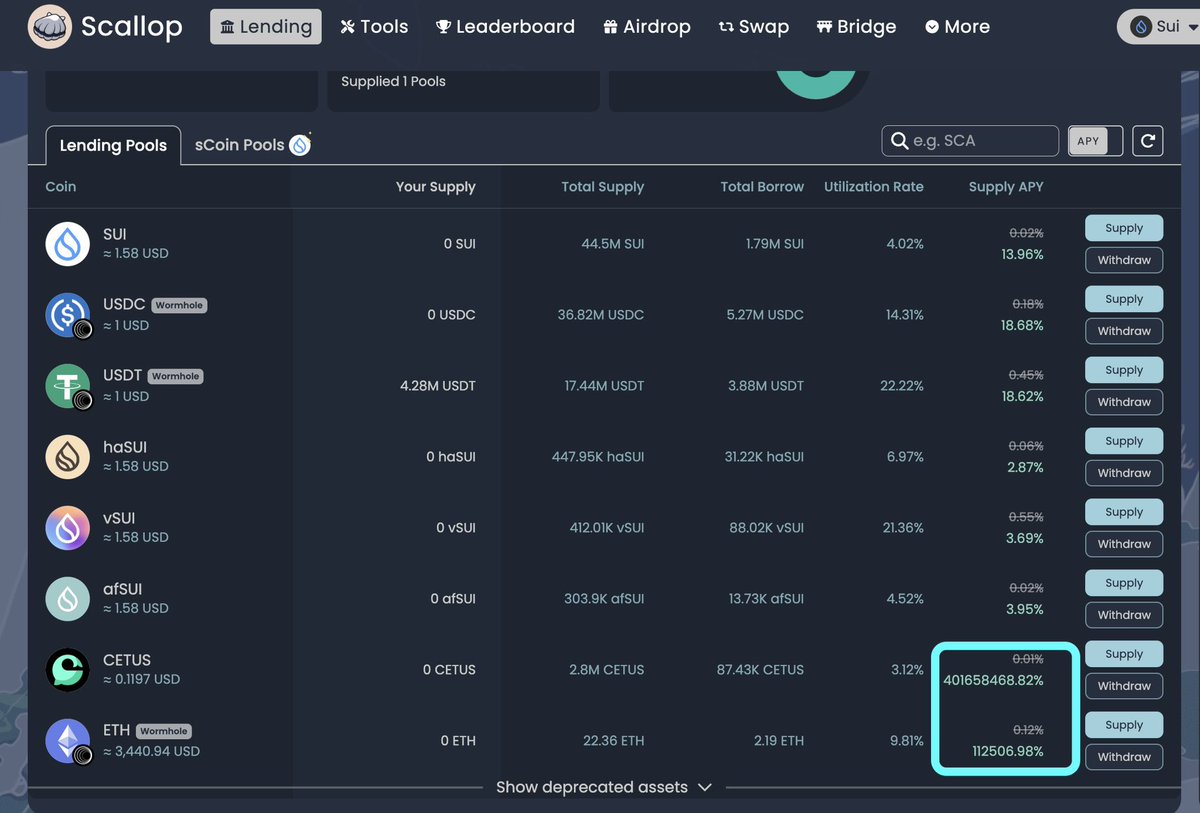
Task: Supply to the USDT pool
Action: 1124,370
